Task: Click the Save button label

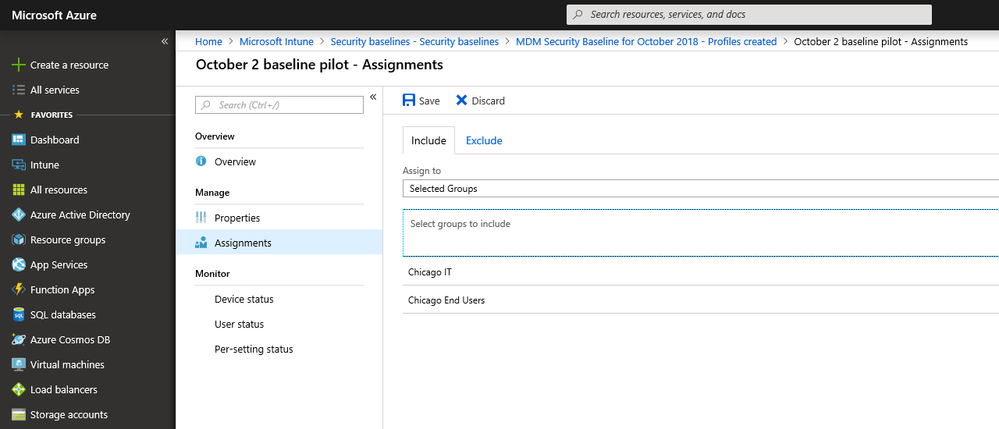Action: (x=429, y=101)
